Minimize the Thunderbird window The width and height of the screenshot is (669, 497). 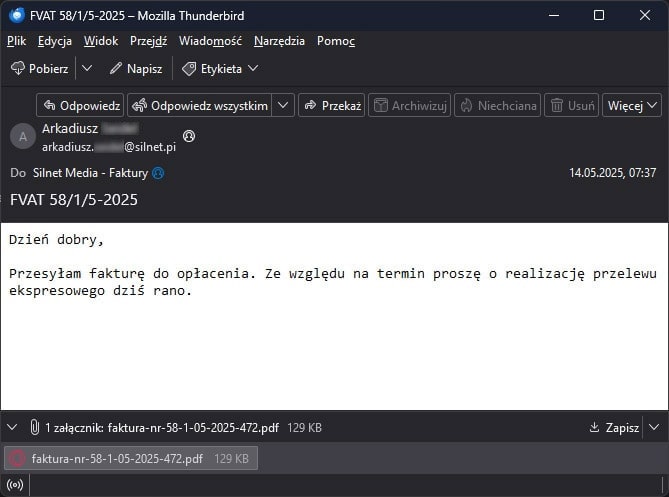[x=554, y=15]
